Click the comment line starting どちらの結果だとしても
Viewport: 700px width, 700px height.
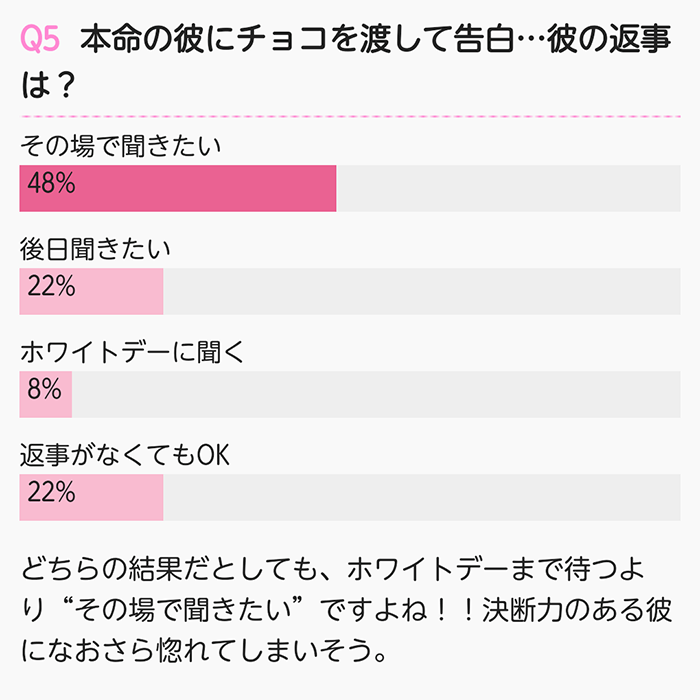click(x=333, y=569)
